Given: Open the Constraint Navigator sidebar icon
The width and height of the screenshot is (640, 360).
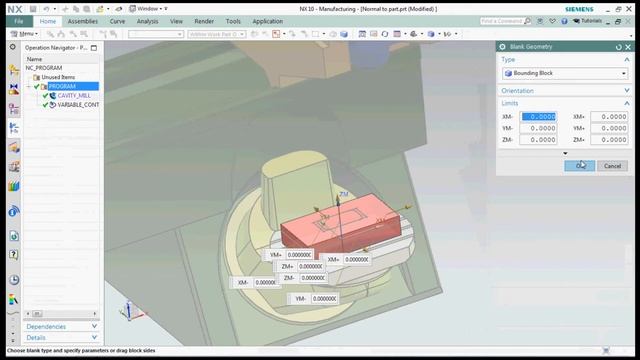Looking at the screenshot, I should (x=13, y=89).
